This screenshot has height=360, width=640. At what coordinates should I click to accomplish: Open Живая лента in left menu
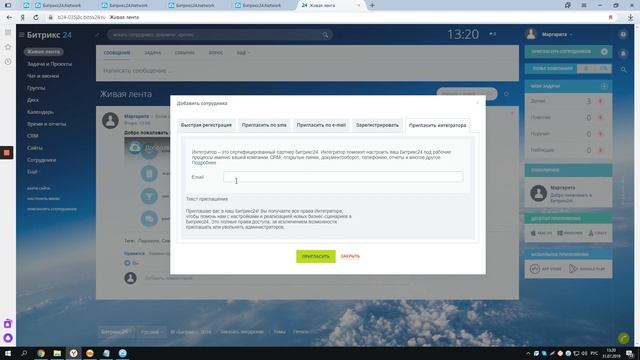coord(43,52)
